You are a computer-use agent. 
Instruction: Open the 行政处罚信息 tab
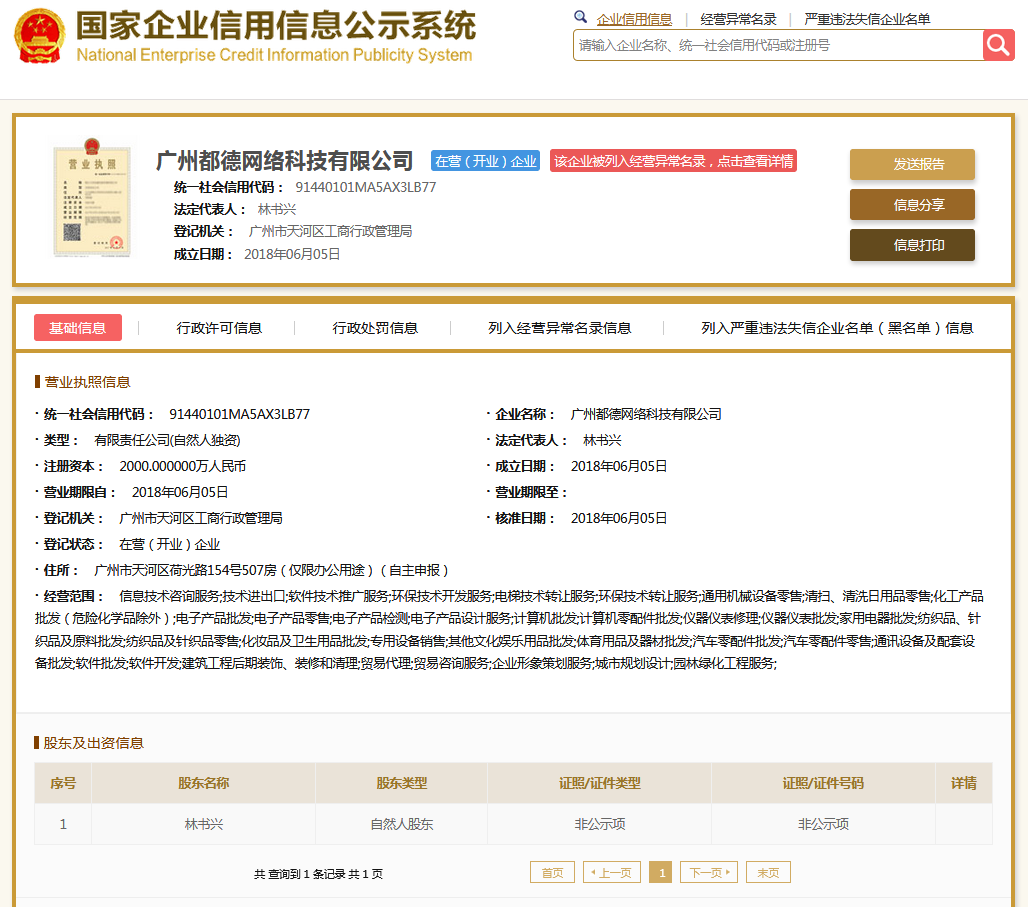375,328
